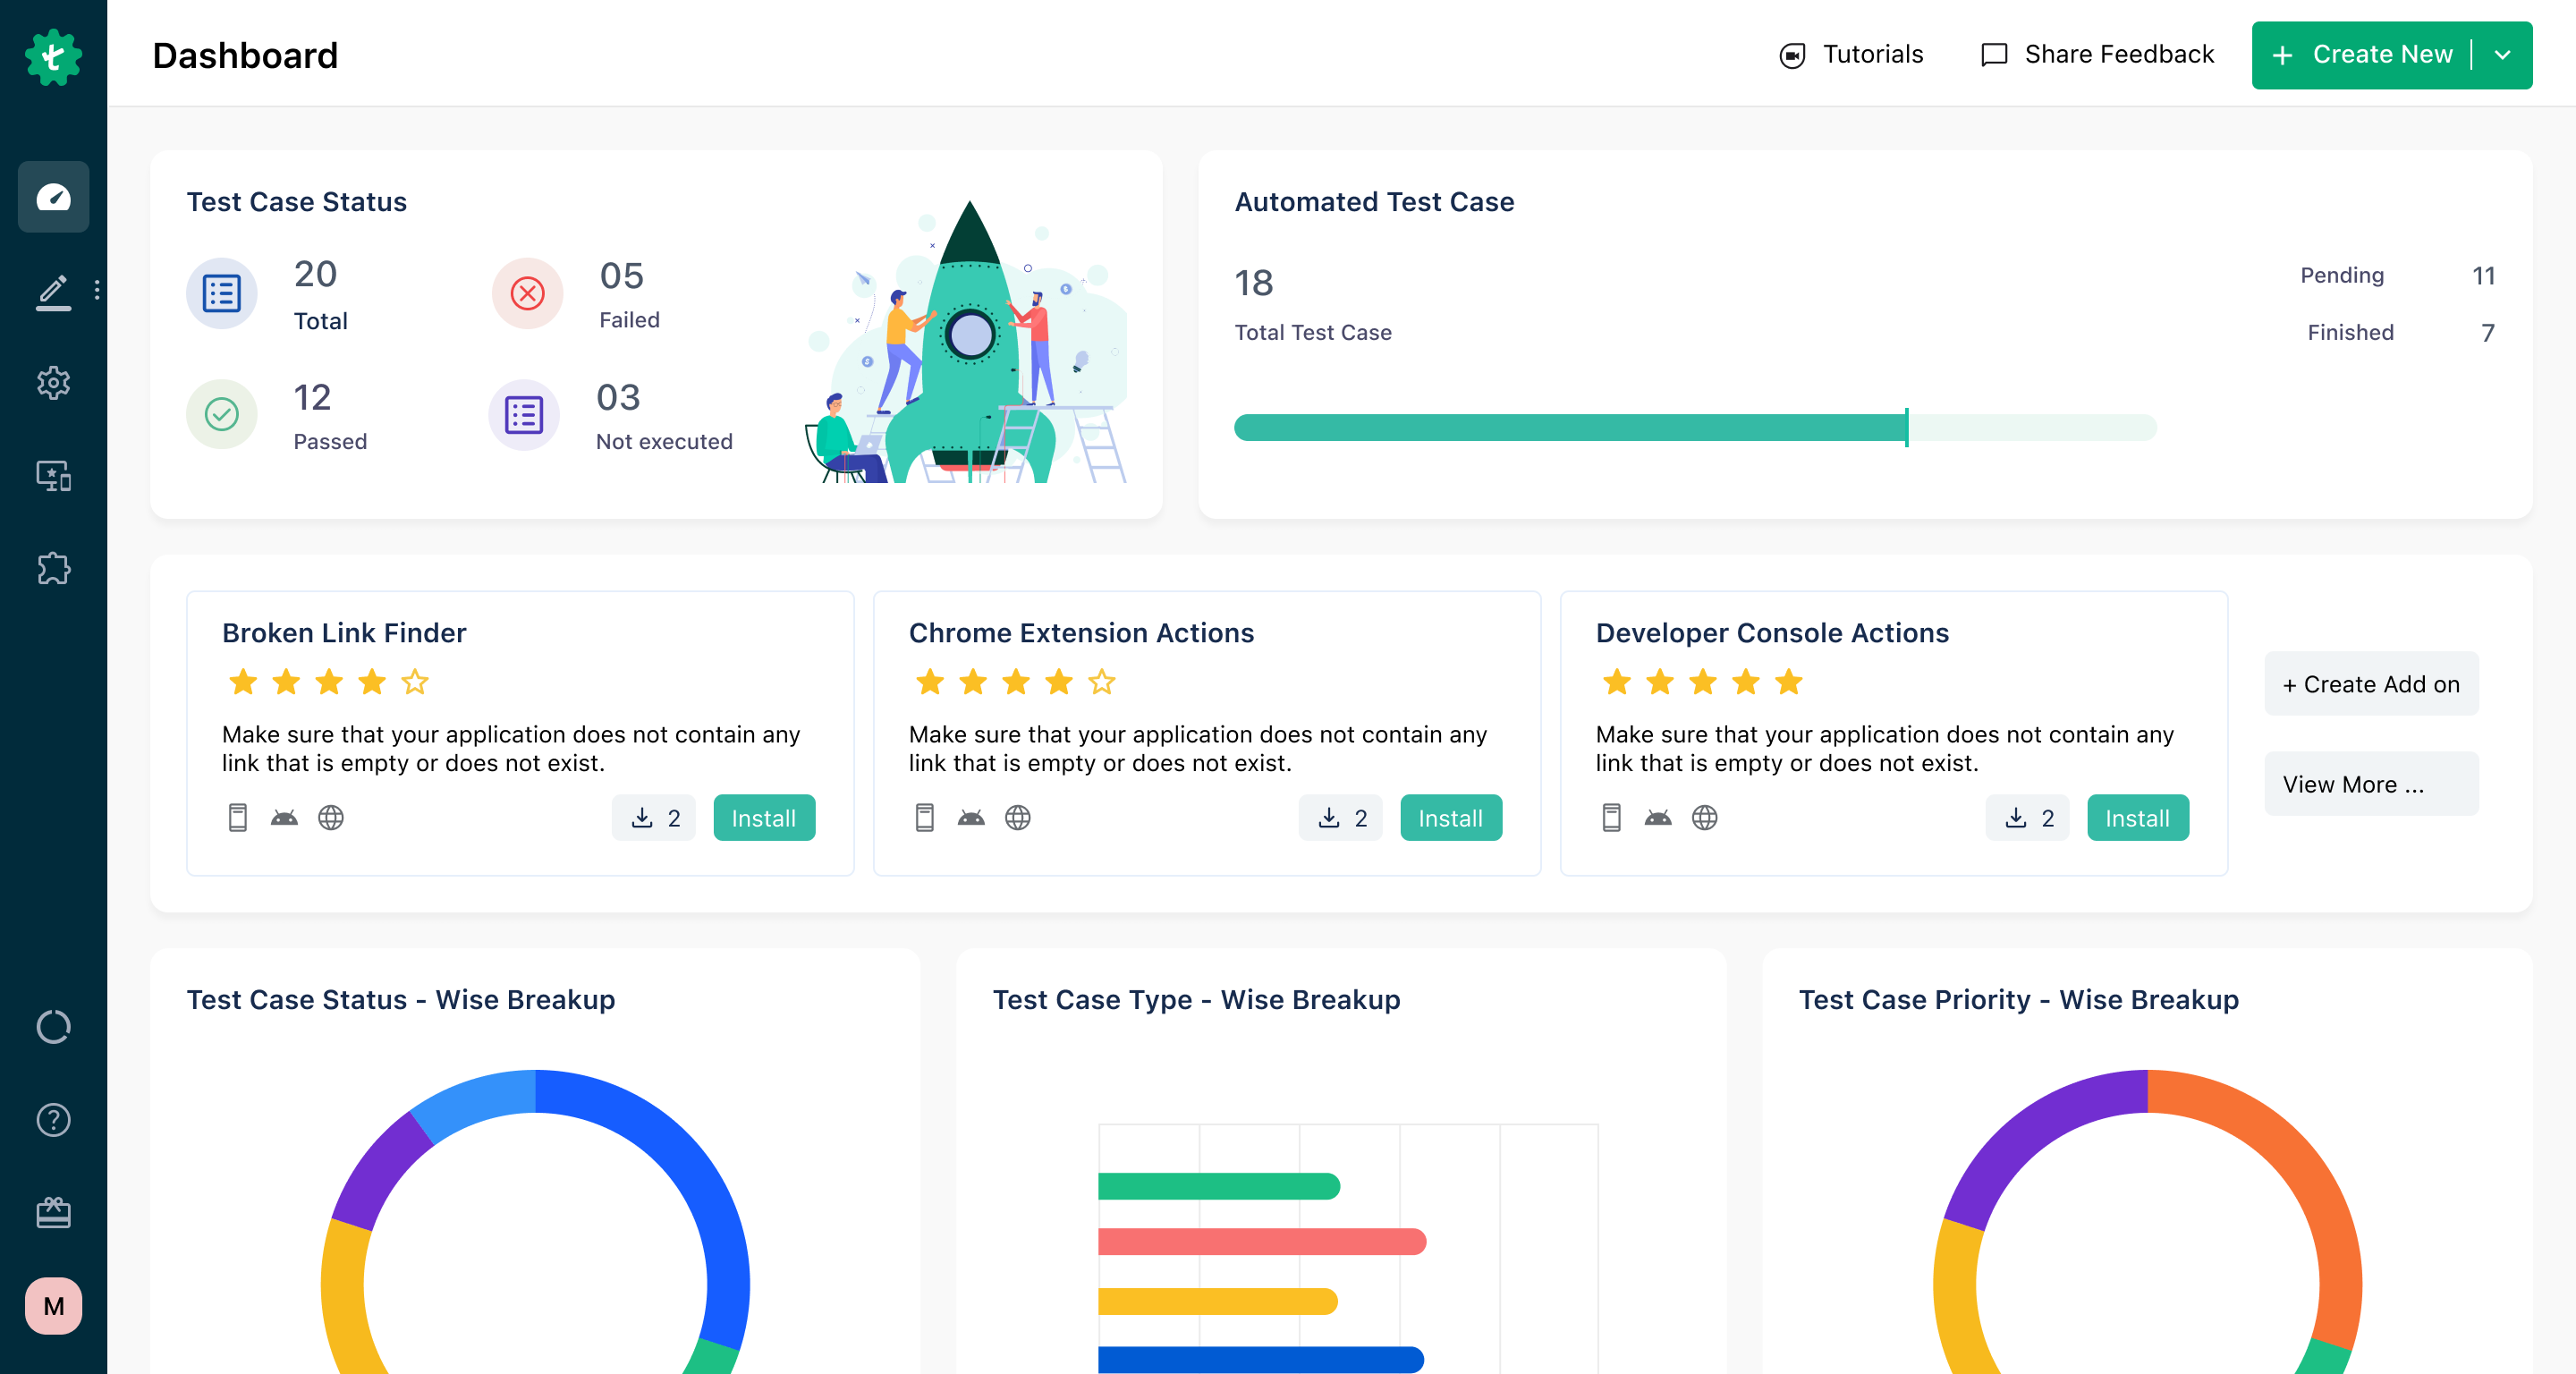Open the Dashboard from the sidebar
2576x1374 pixels.
53,197
